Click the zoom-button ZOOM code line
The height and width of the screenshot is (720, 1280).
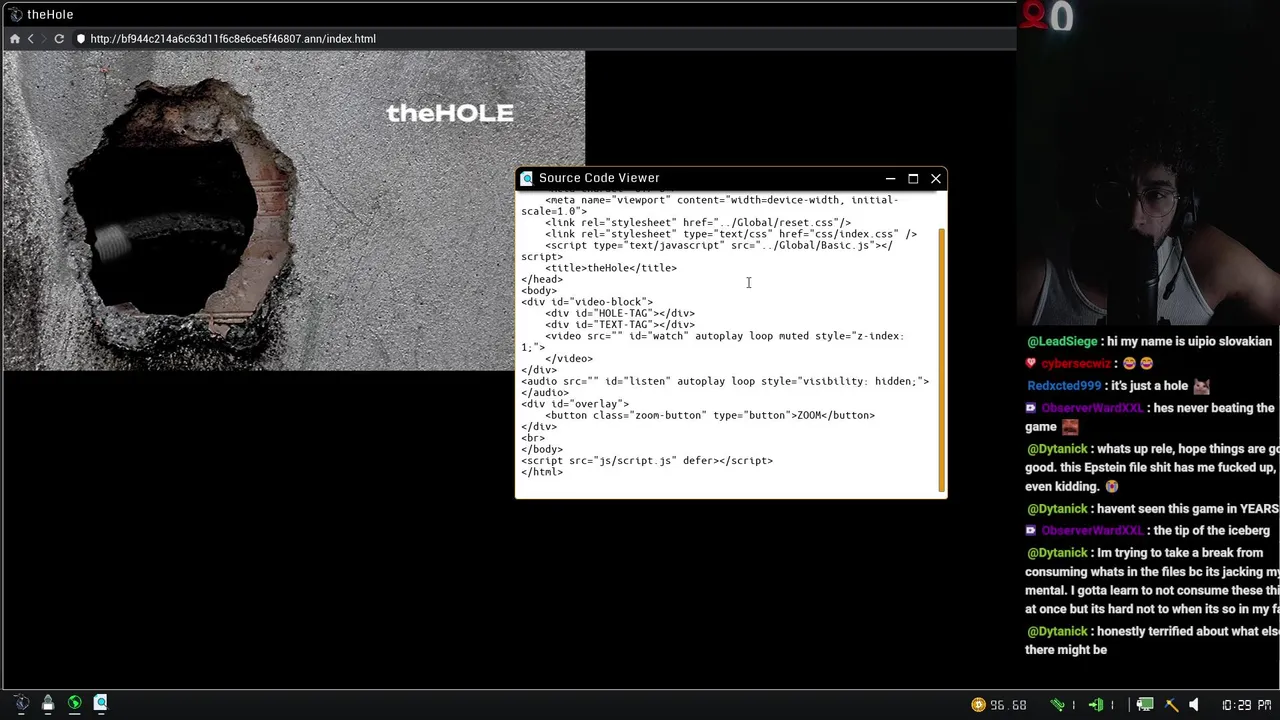point(710,415)
